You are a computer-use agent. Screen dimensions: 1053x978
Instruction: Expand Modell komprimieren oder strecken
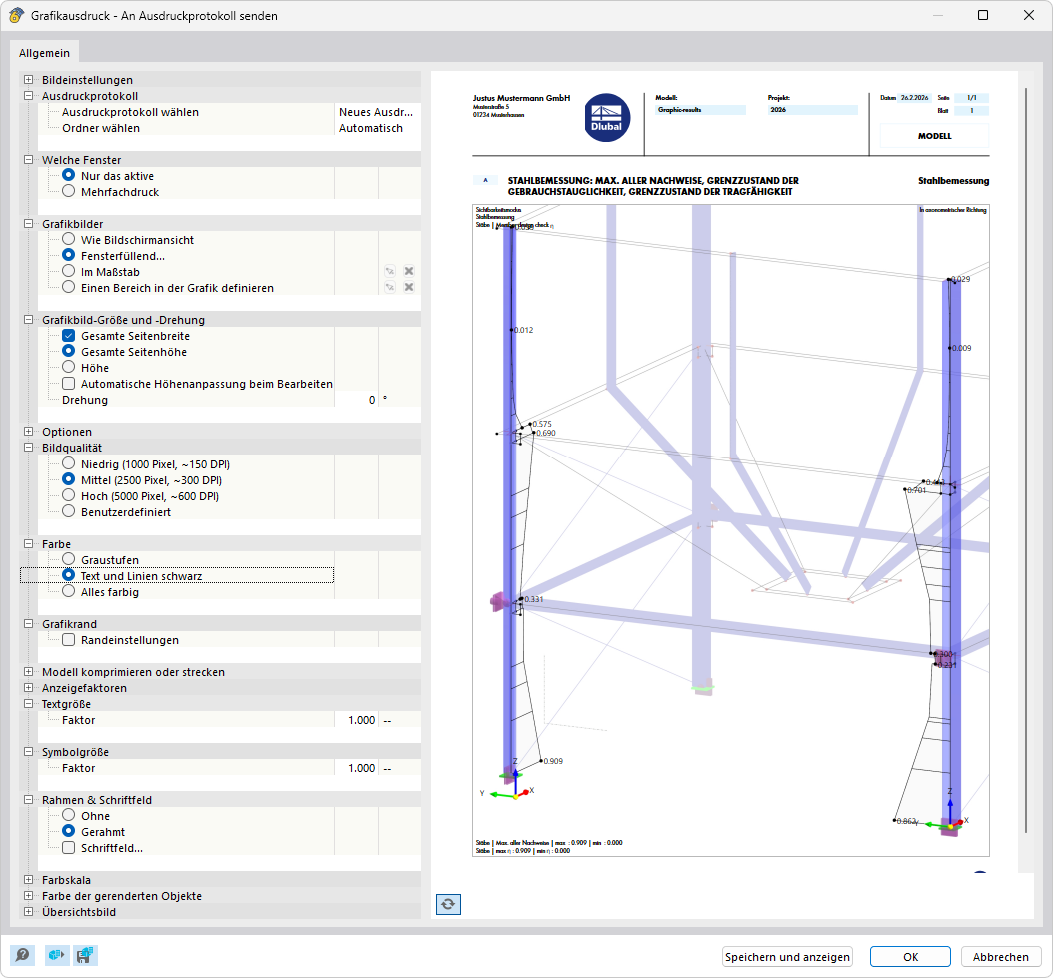pyautogui.click(x=28, y=672)
